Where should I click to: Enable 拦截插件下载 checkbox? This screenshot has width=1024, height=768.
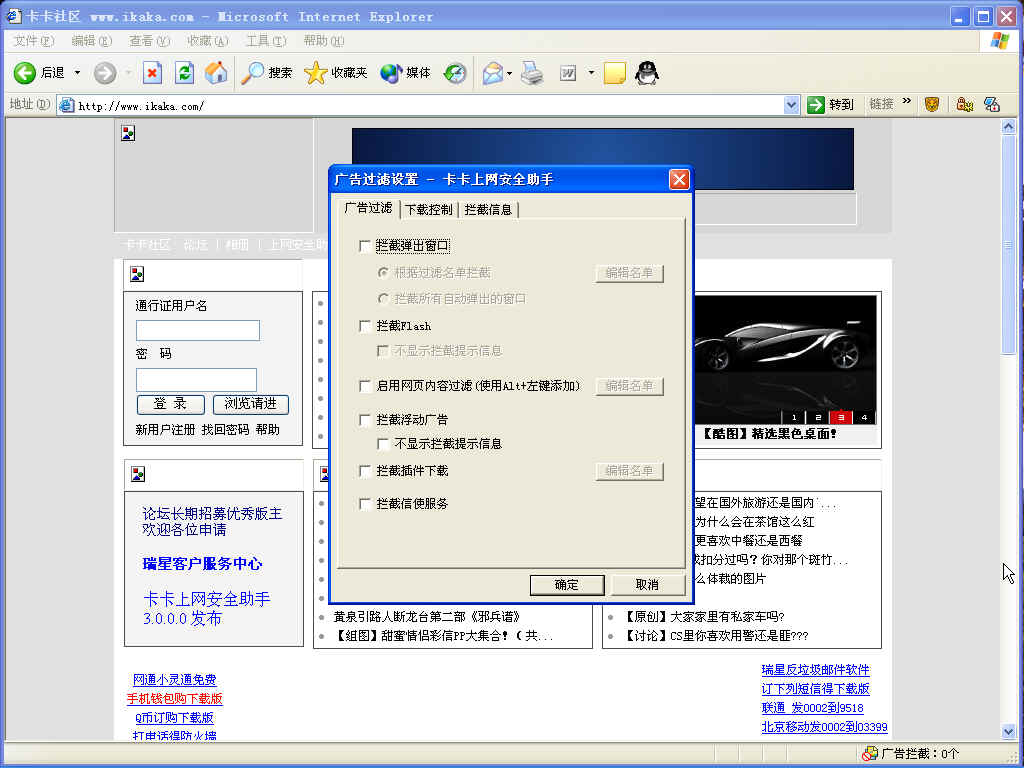click(x=365, y=471)
